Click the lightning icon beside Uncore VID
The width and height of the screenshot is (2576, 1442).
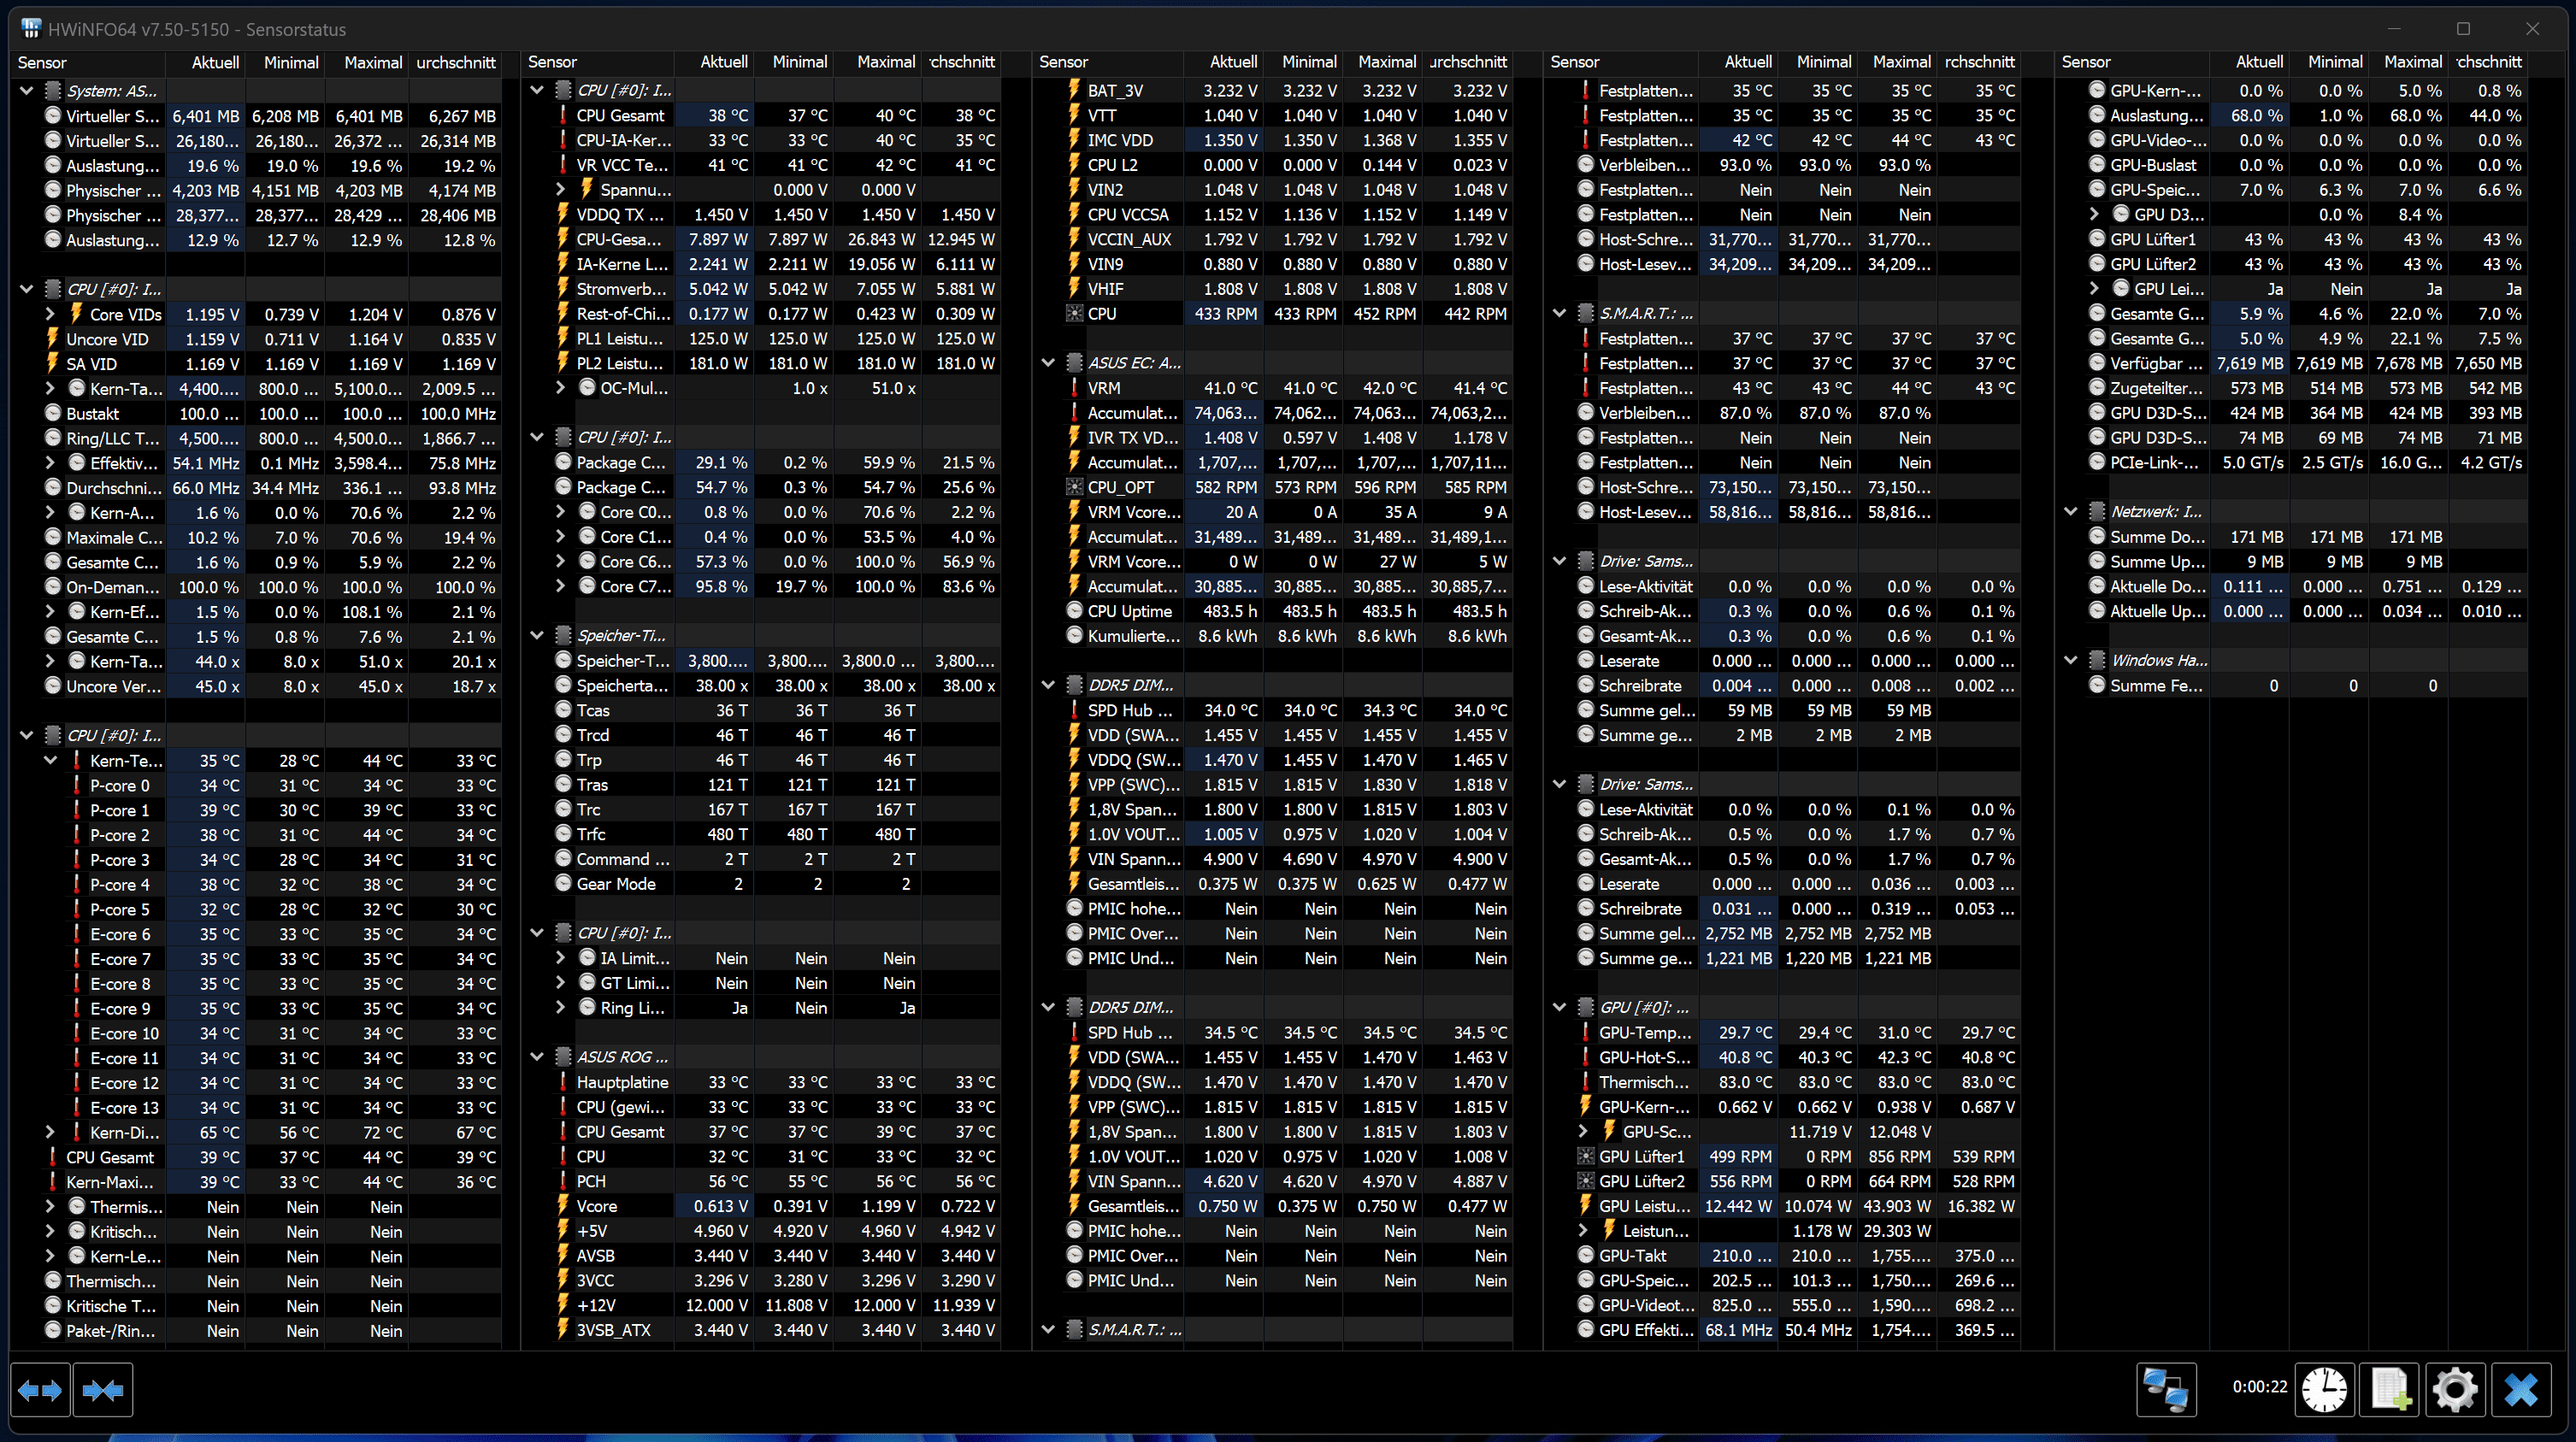(x=53, y=339)
